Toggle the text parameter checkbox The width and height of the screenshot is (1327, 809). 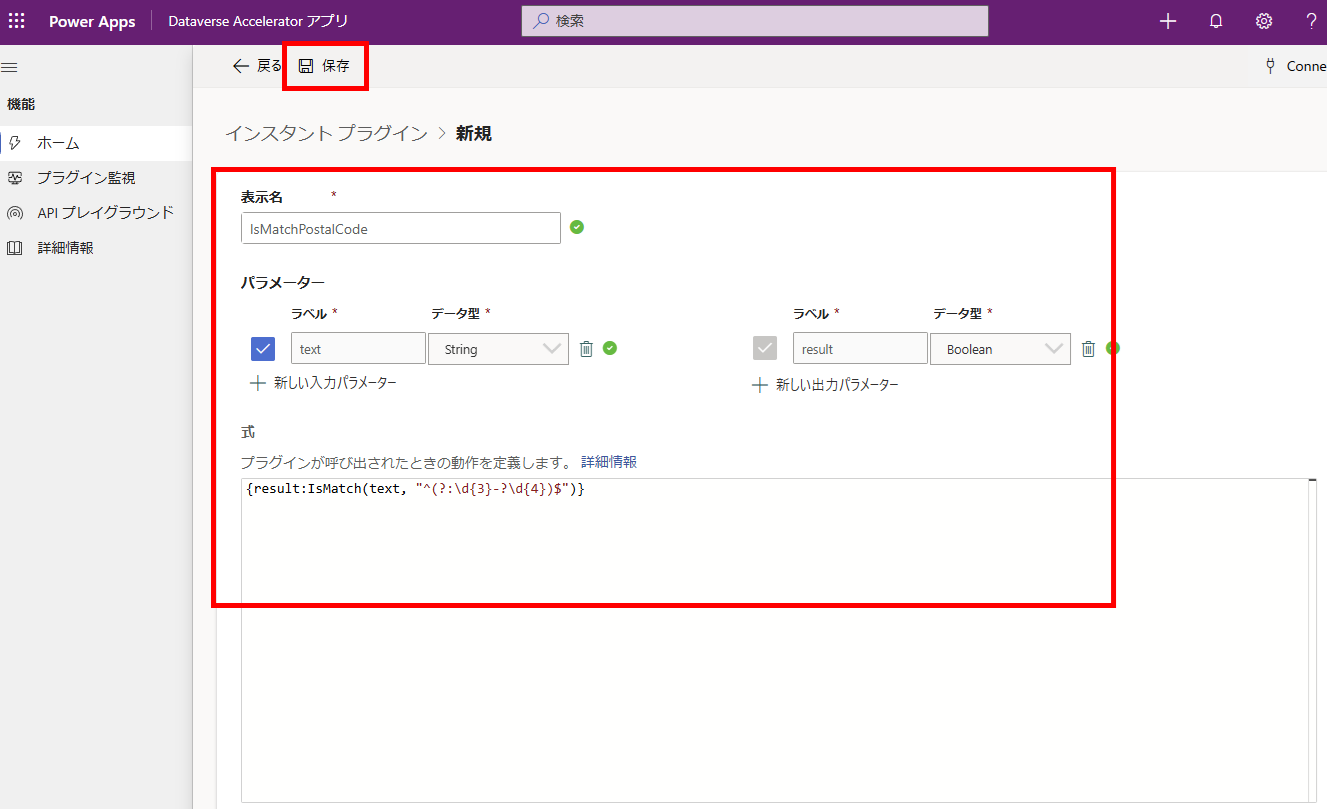coord(263,349)
